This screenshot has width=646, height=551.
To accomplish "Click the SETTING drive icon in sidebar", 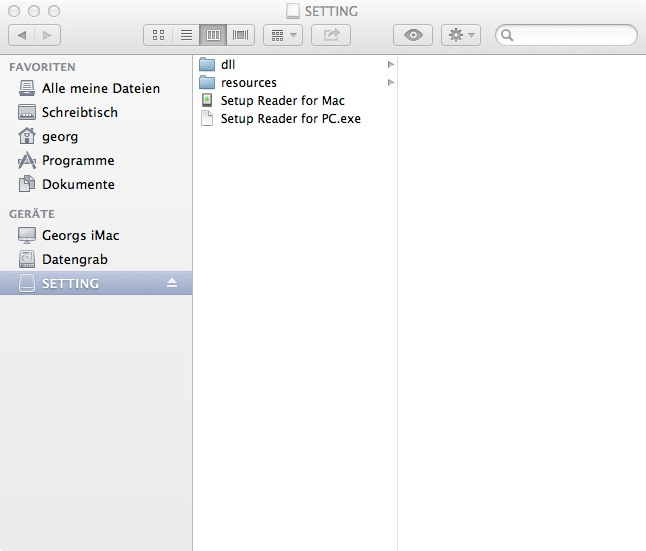I will (27, 283).
